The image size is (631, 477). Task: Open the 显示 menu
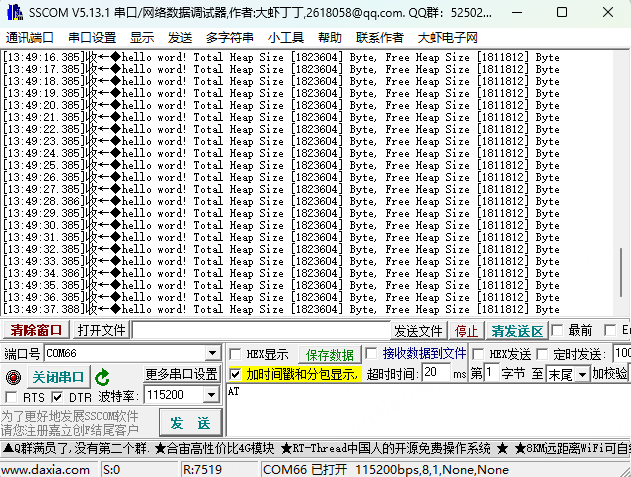[x=142, y=38]
